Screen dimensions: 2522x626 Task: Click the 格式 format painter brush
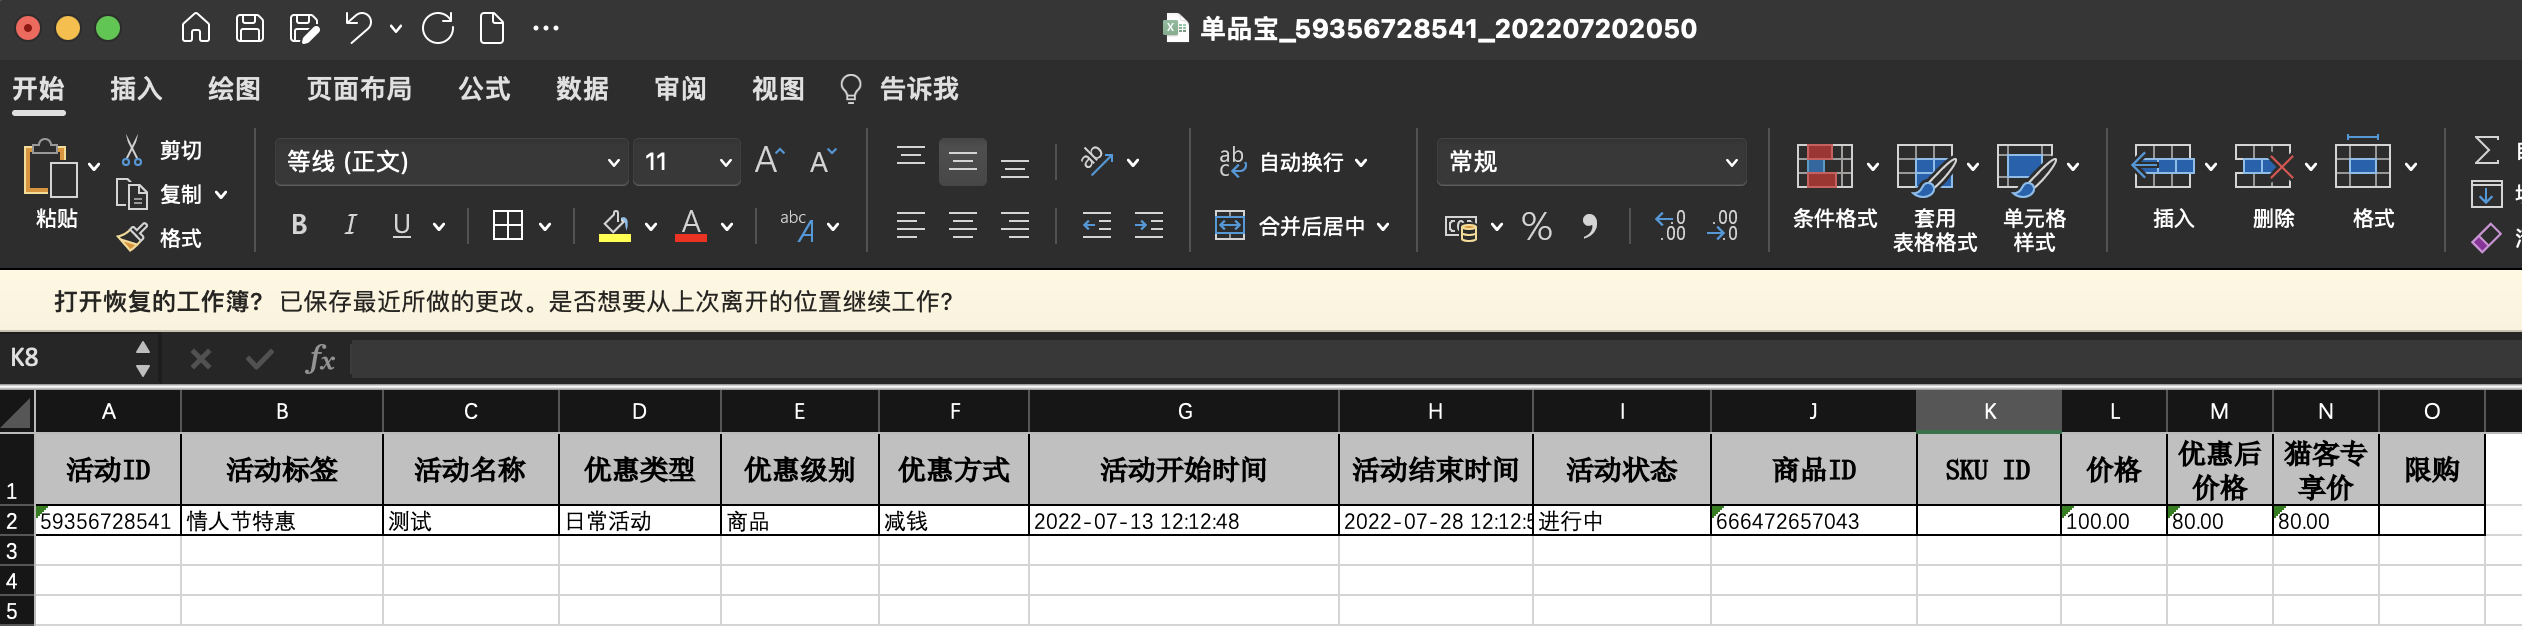coord(160,238)
